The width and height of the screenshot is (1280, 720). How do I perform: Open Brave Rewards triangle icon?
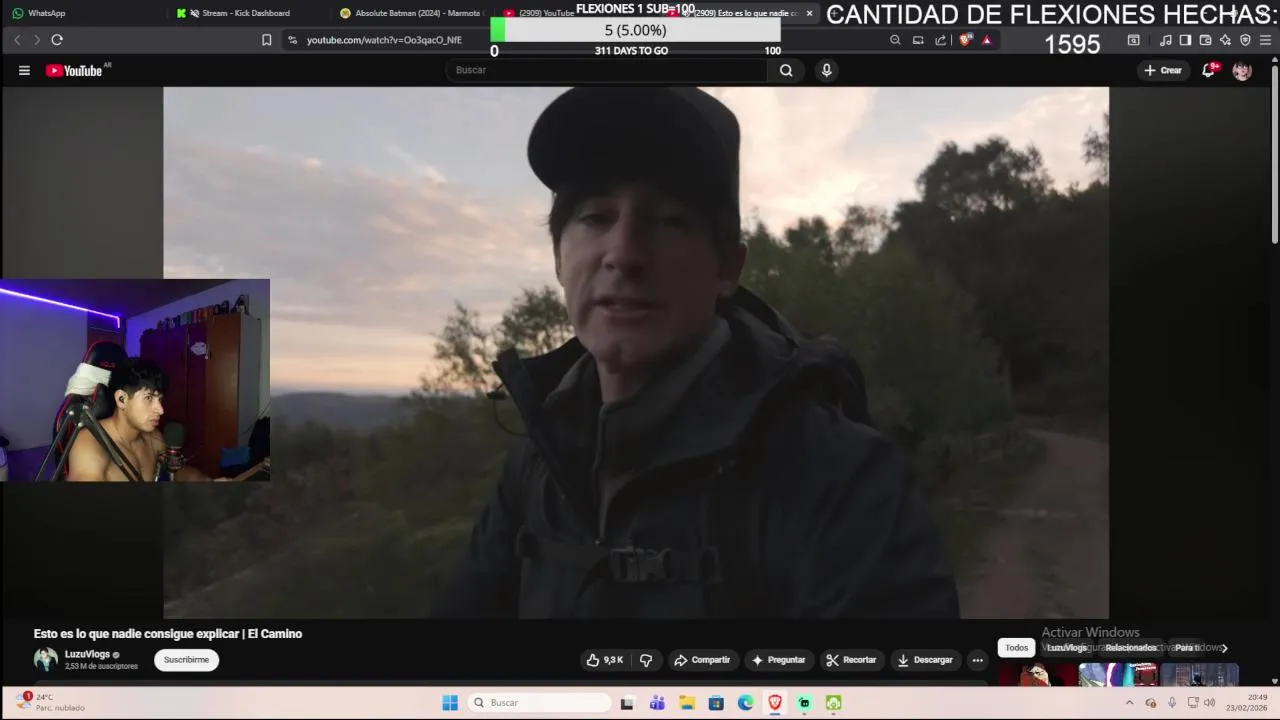tap(987, 40)
